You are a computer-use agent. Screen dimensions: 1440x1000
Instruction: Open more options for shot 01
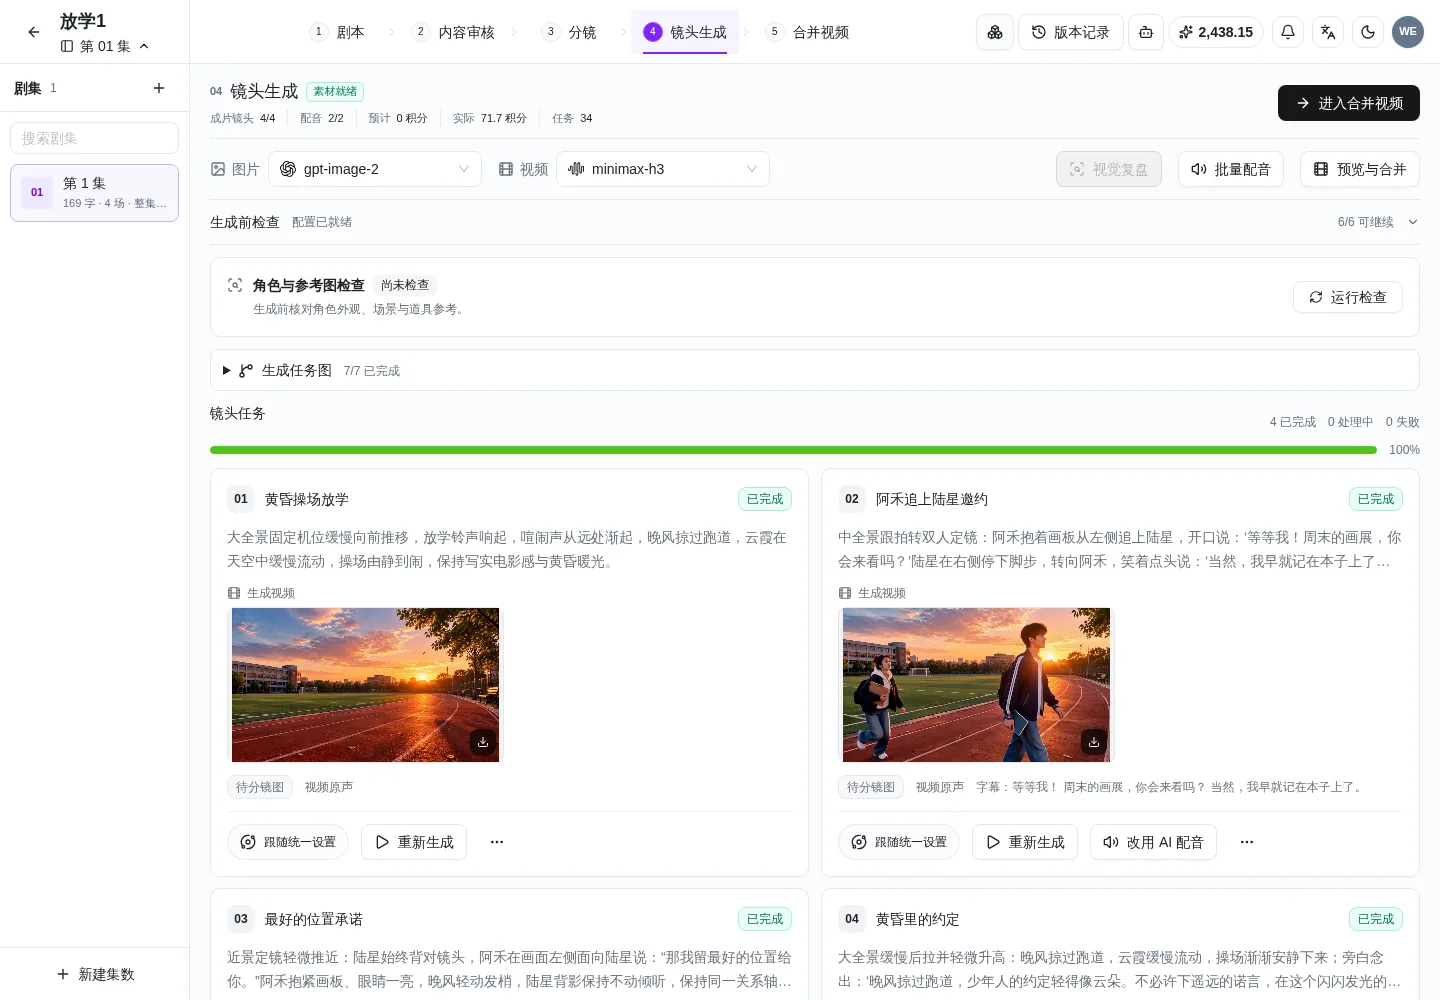[497, 842]
